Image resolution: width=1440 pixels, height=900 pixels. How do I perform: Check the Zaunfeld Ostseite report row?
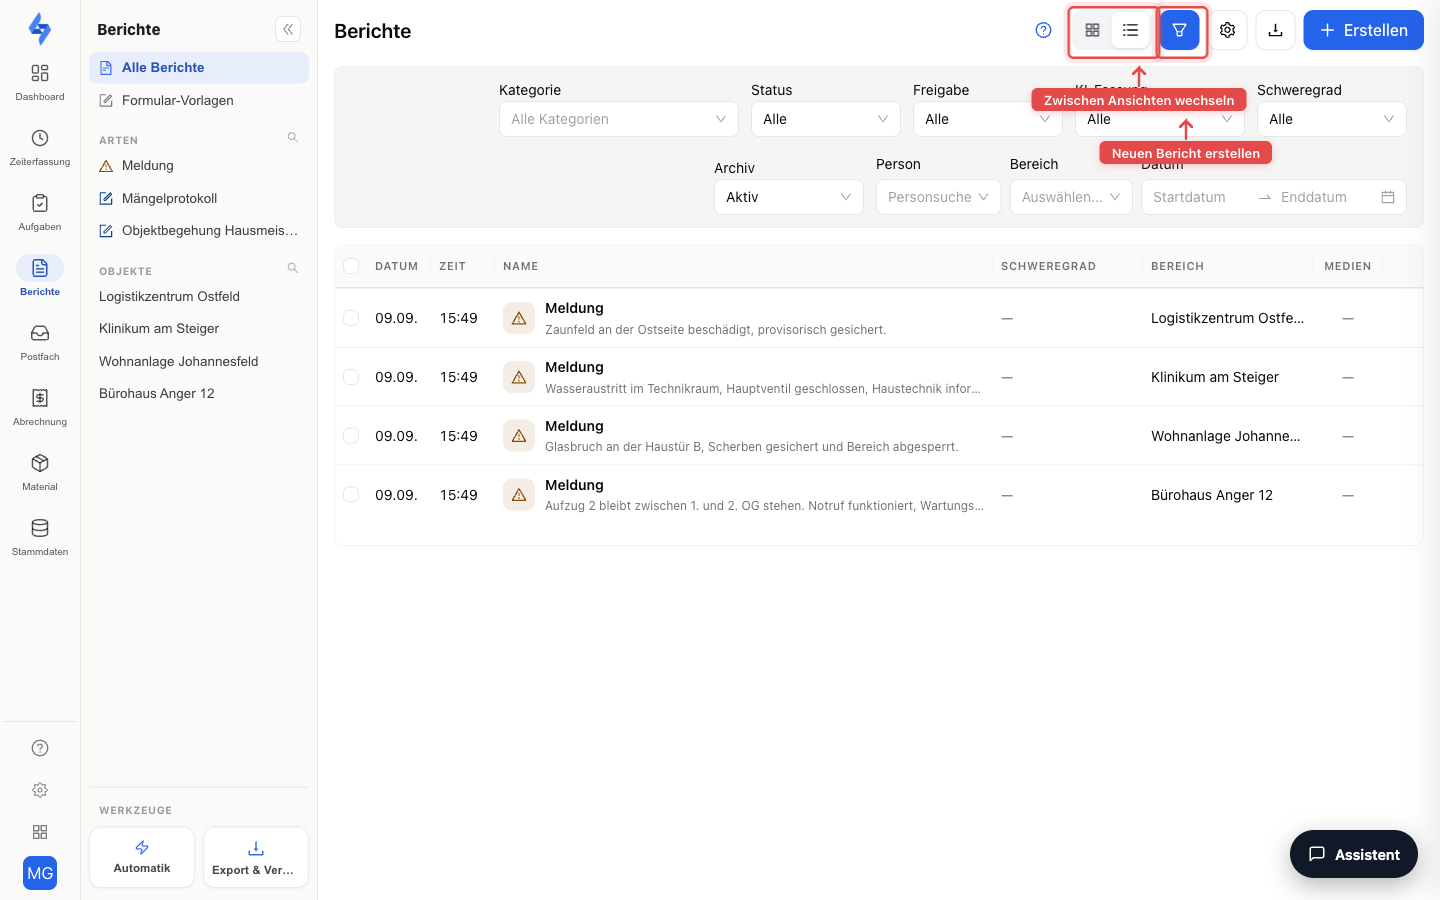(x=351, y=318)
